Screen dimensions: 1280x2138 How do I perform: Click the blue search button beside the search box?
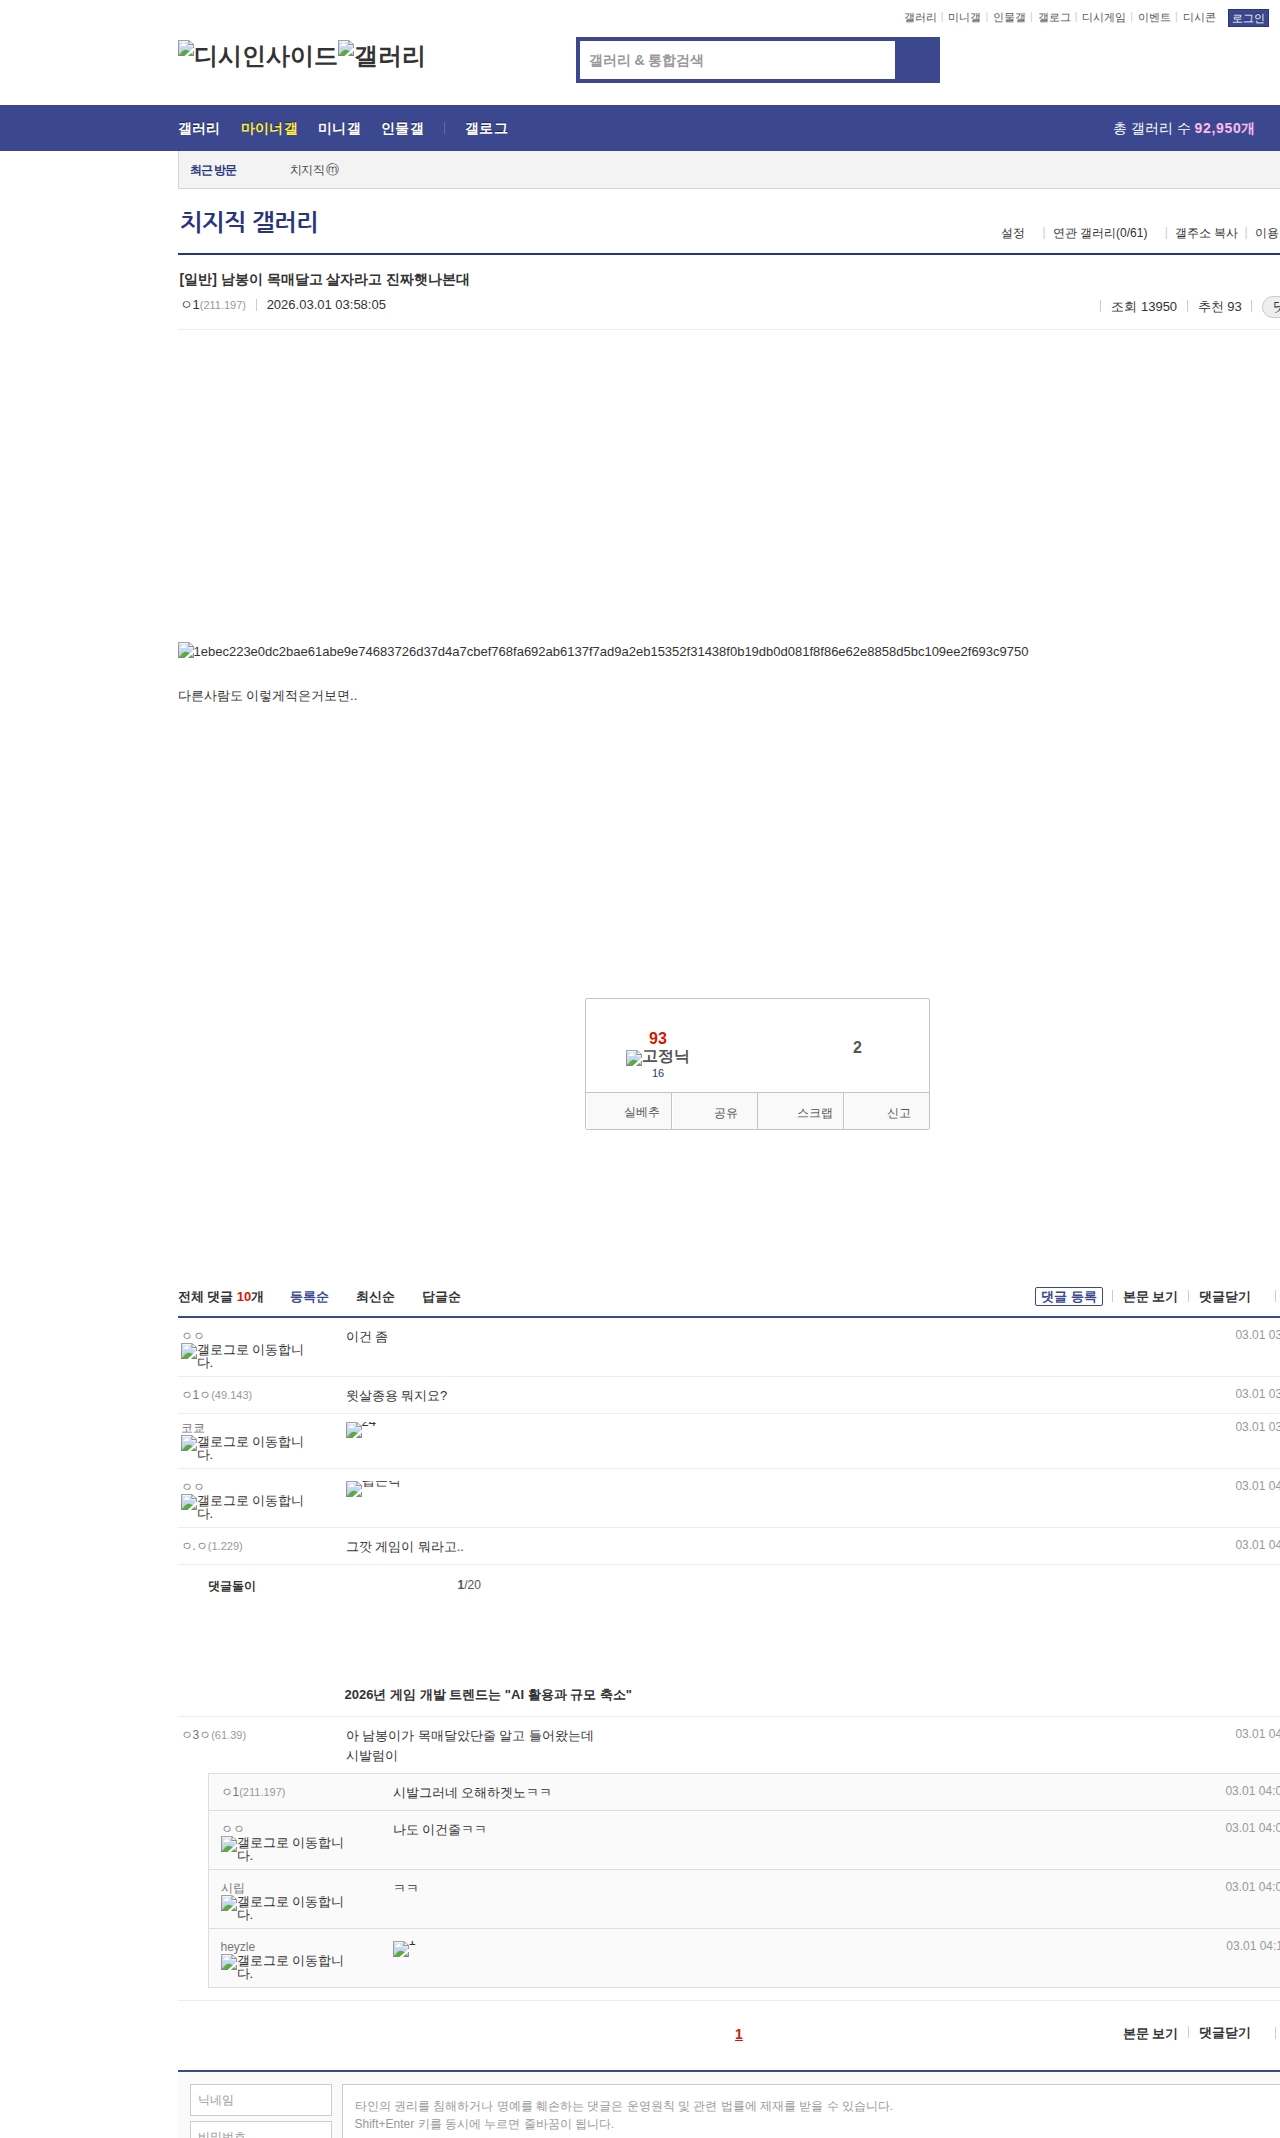918,60
